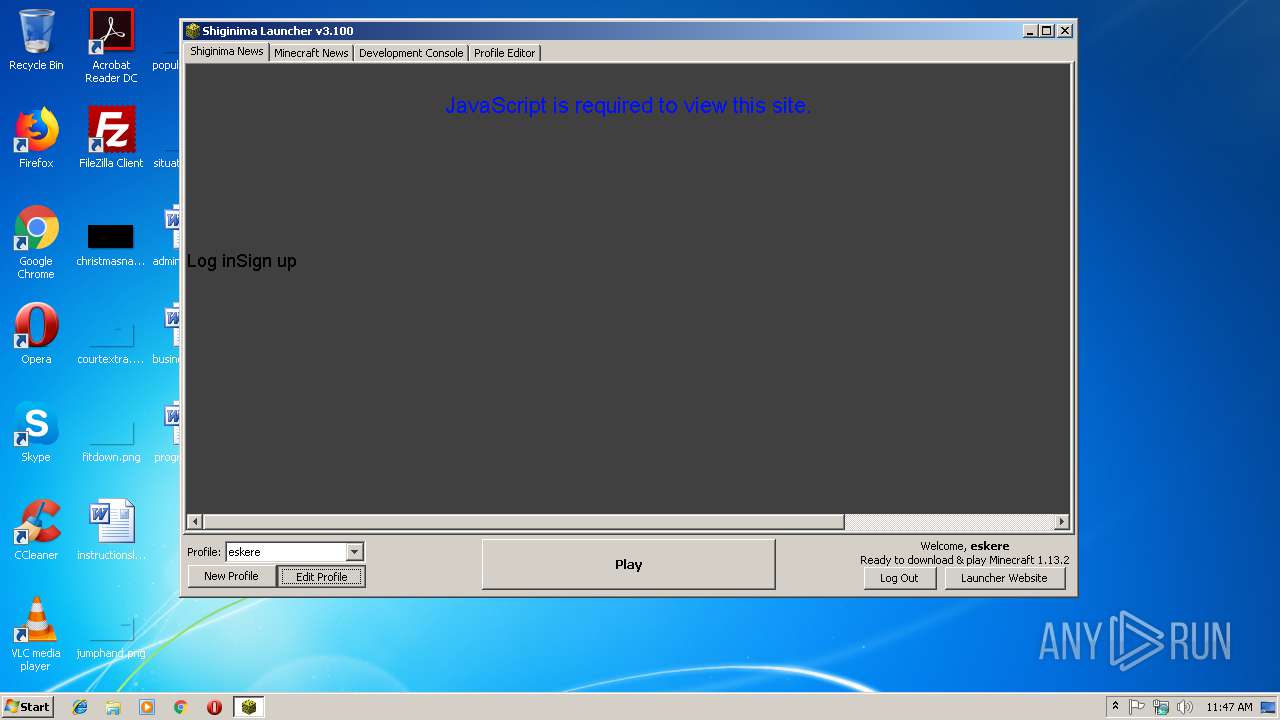Viewport: 1280px width, 720px height.
Task: Maximize the Shiginima Launcher window
Action: [1047, 31]
